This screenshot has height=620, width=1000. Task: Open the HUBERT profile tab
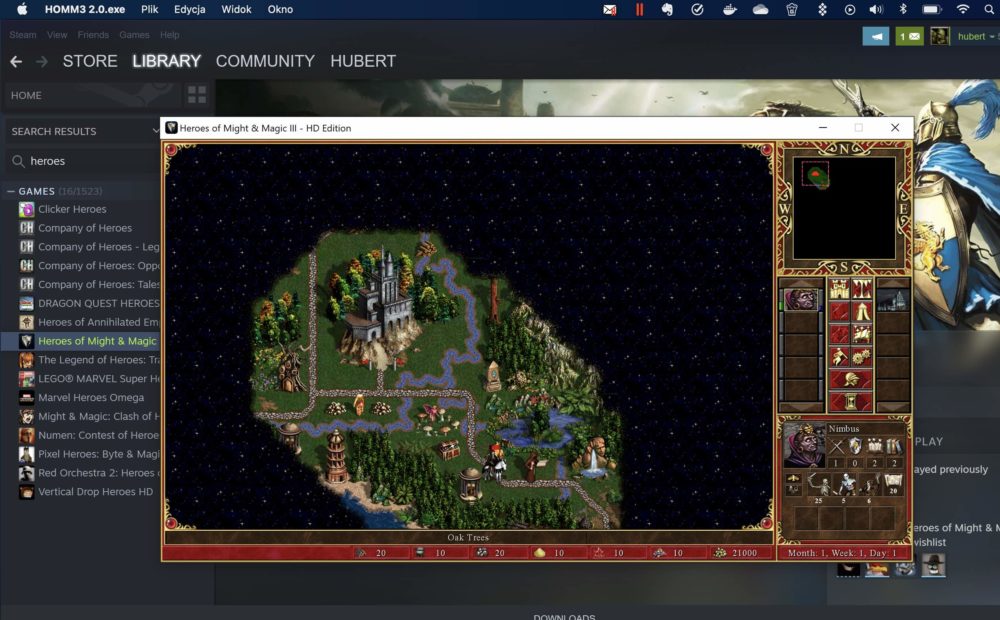[x=363, y=61]
